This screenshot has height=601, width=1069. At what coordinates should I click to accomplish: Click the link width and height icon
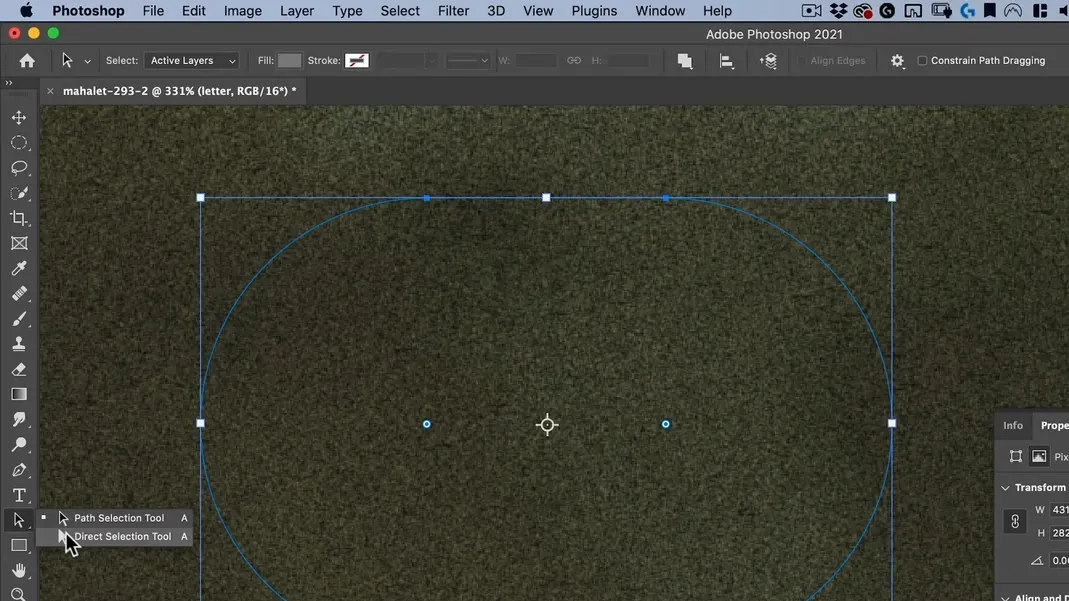(x=574, y=61)
